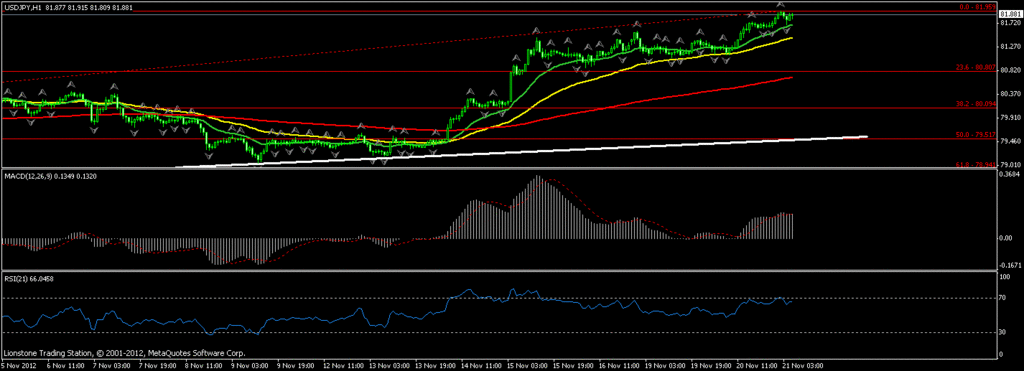Click the RSI scale value 100

click(x=1005, y=277)
